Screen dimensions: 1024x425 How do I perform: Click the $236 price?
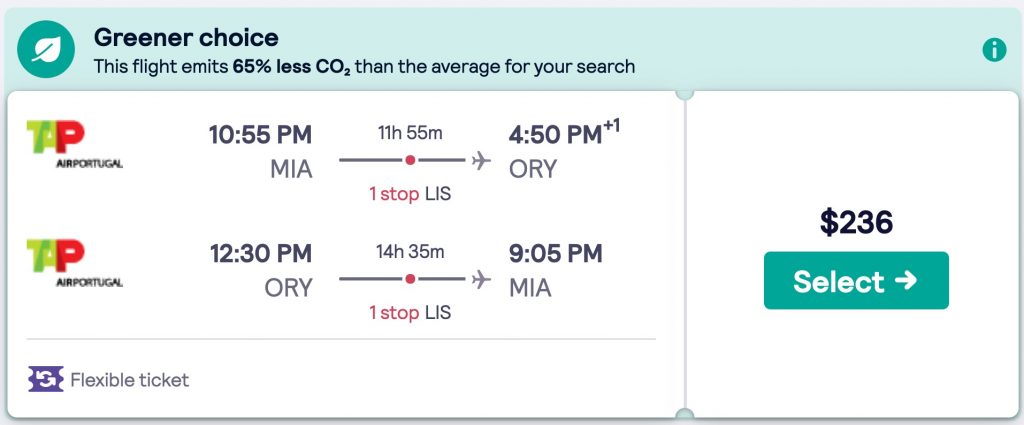tap(856, 223)
